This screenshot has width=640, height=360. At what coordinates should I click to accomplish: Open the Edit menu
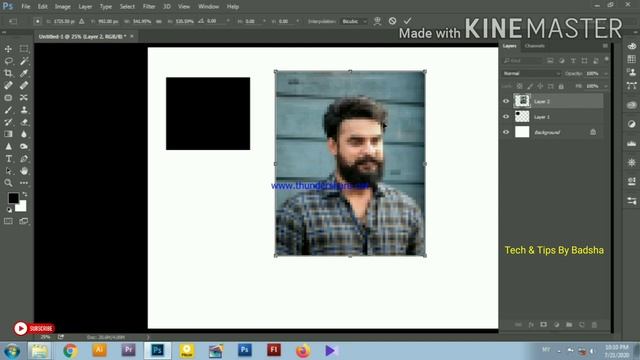42,7
